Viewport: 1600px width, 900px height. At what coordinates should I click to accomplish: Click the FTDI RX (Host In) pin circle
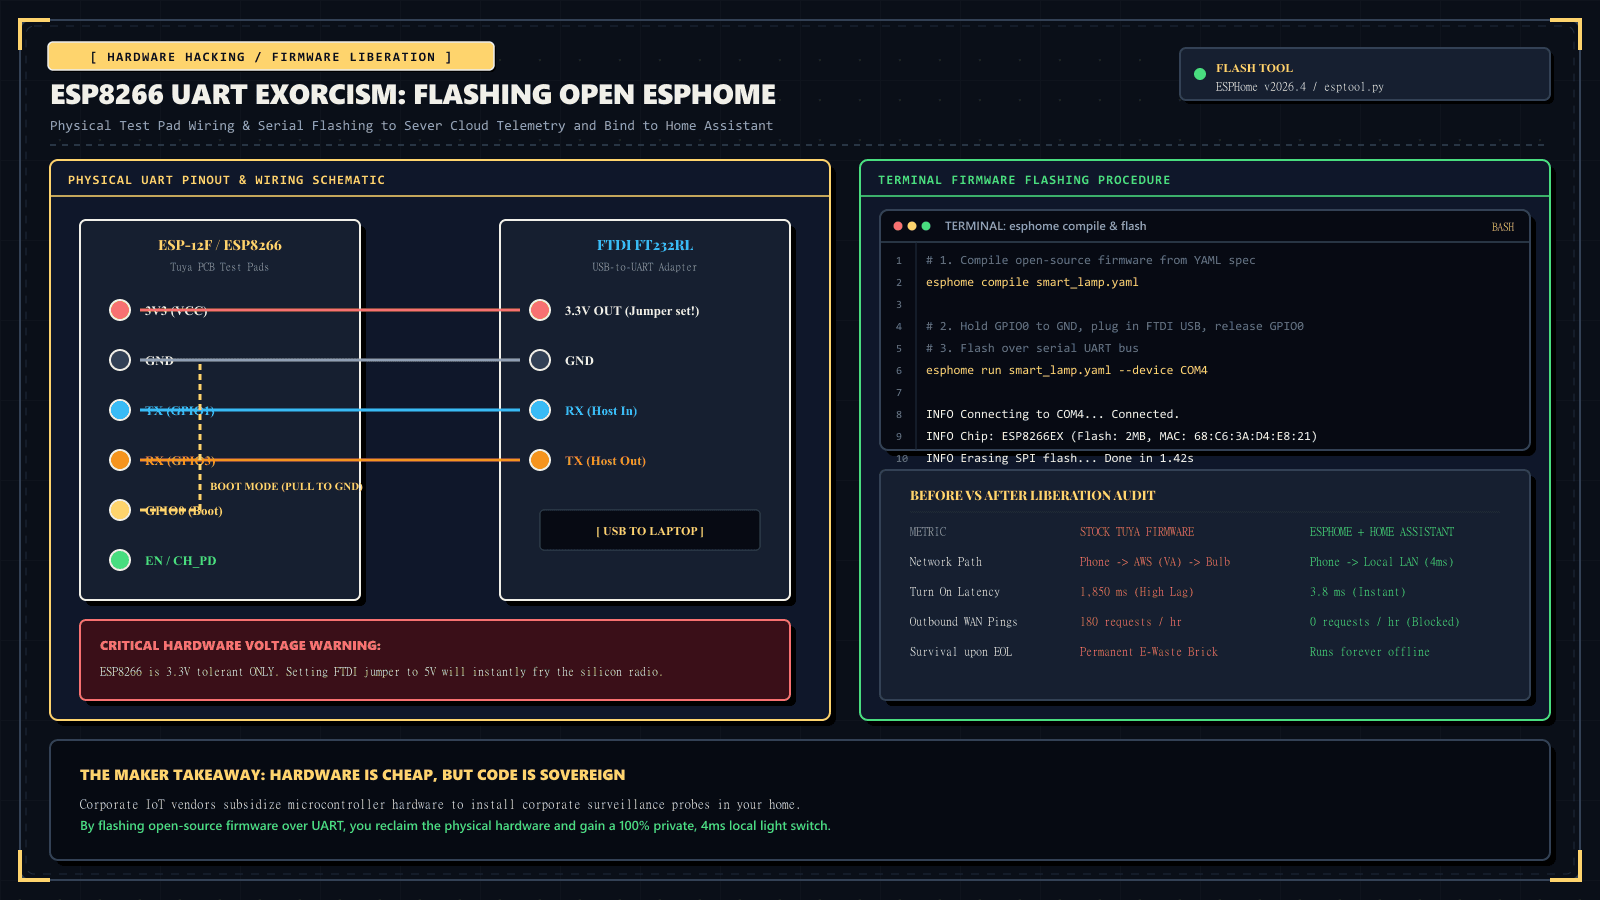(540, 410)
